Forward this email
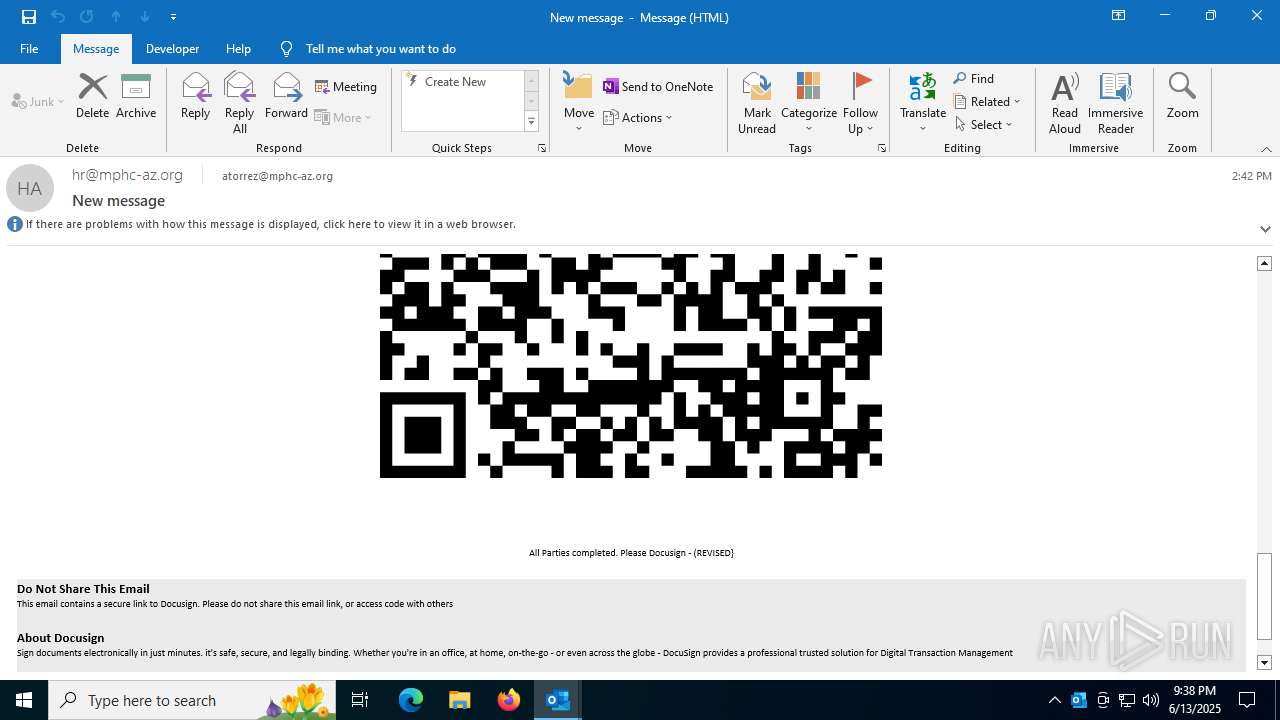Viewport: 1280px width, 720px height. pyautogui.click(x=286, y=96)
